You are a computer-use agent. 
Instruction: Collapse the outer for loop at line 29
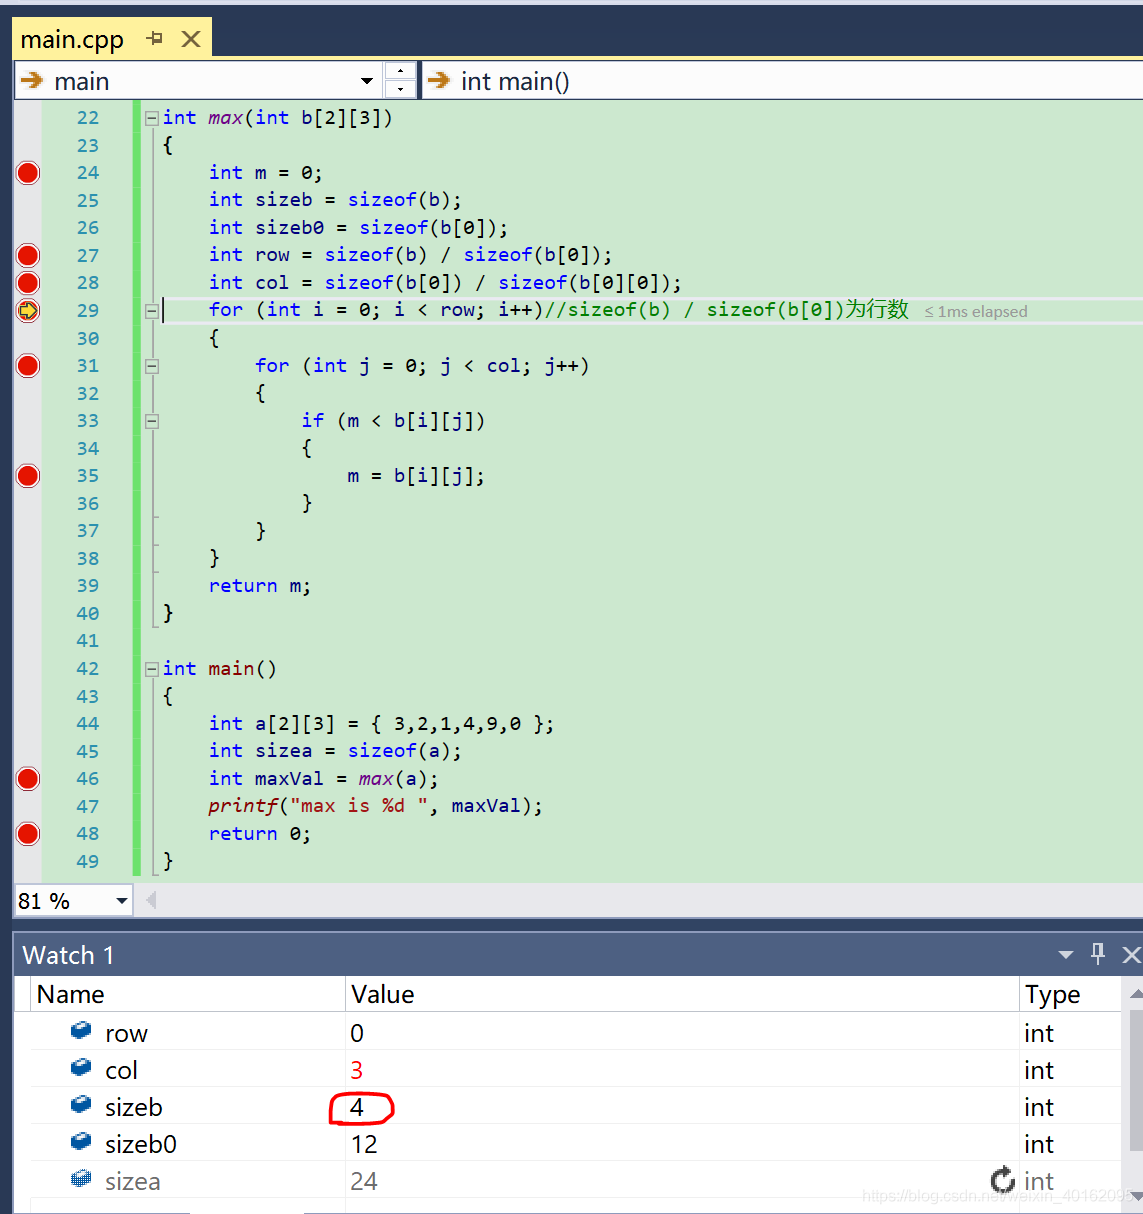[x=152, y=311]
